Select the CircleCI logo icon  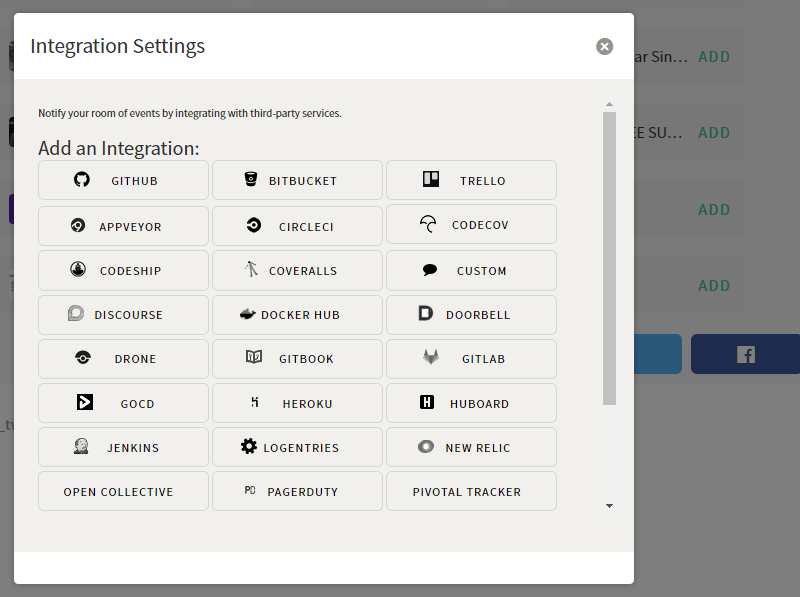254,226
